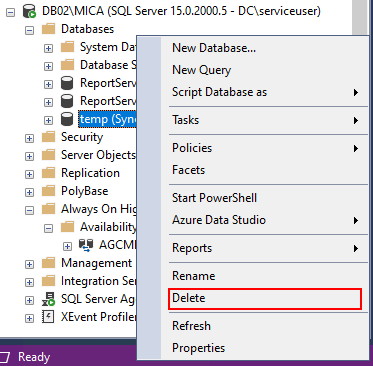Click the Server Objects folder icon
Viewport: 373px width, 366px height.
[48, 155]
